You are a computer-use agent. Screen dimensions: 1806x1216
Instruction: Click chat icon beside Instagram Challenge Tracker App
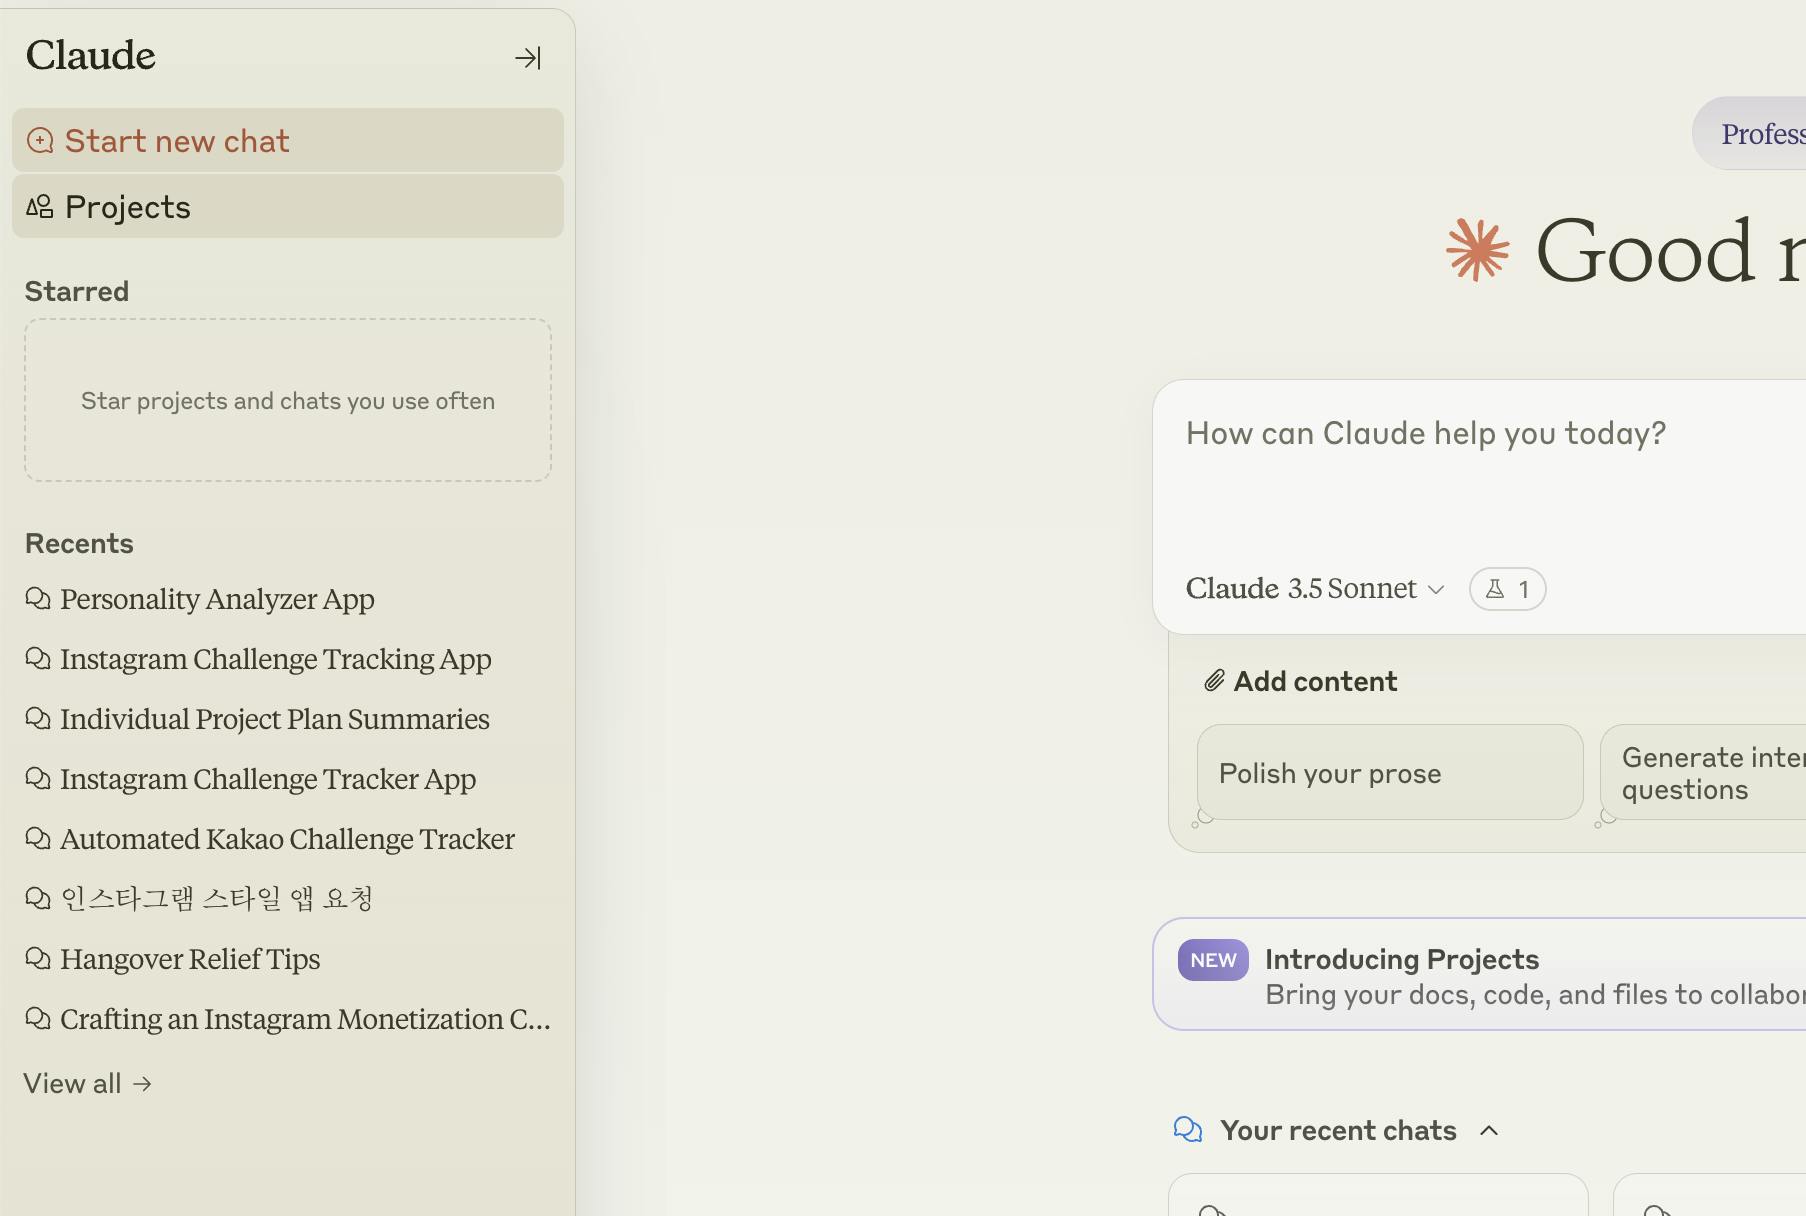tap(38, 779)
